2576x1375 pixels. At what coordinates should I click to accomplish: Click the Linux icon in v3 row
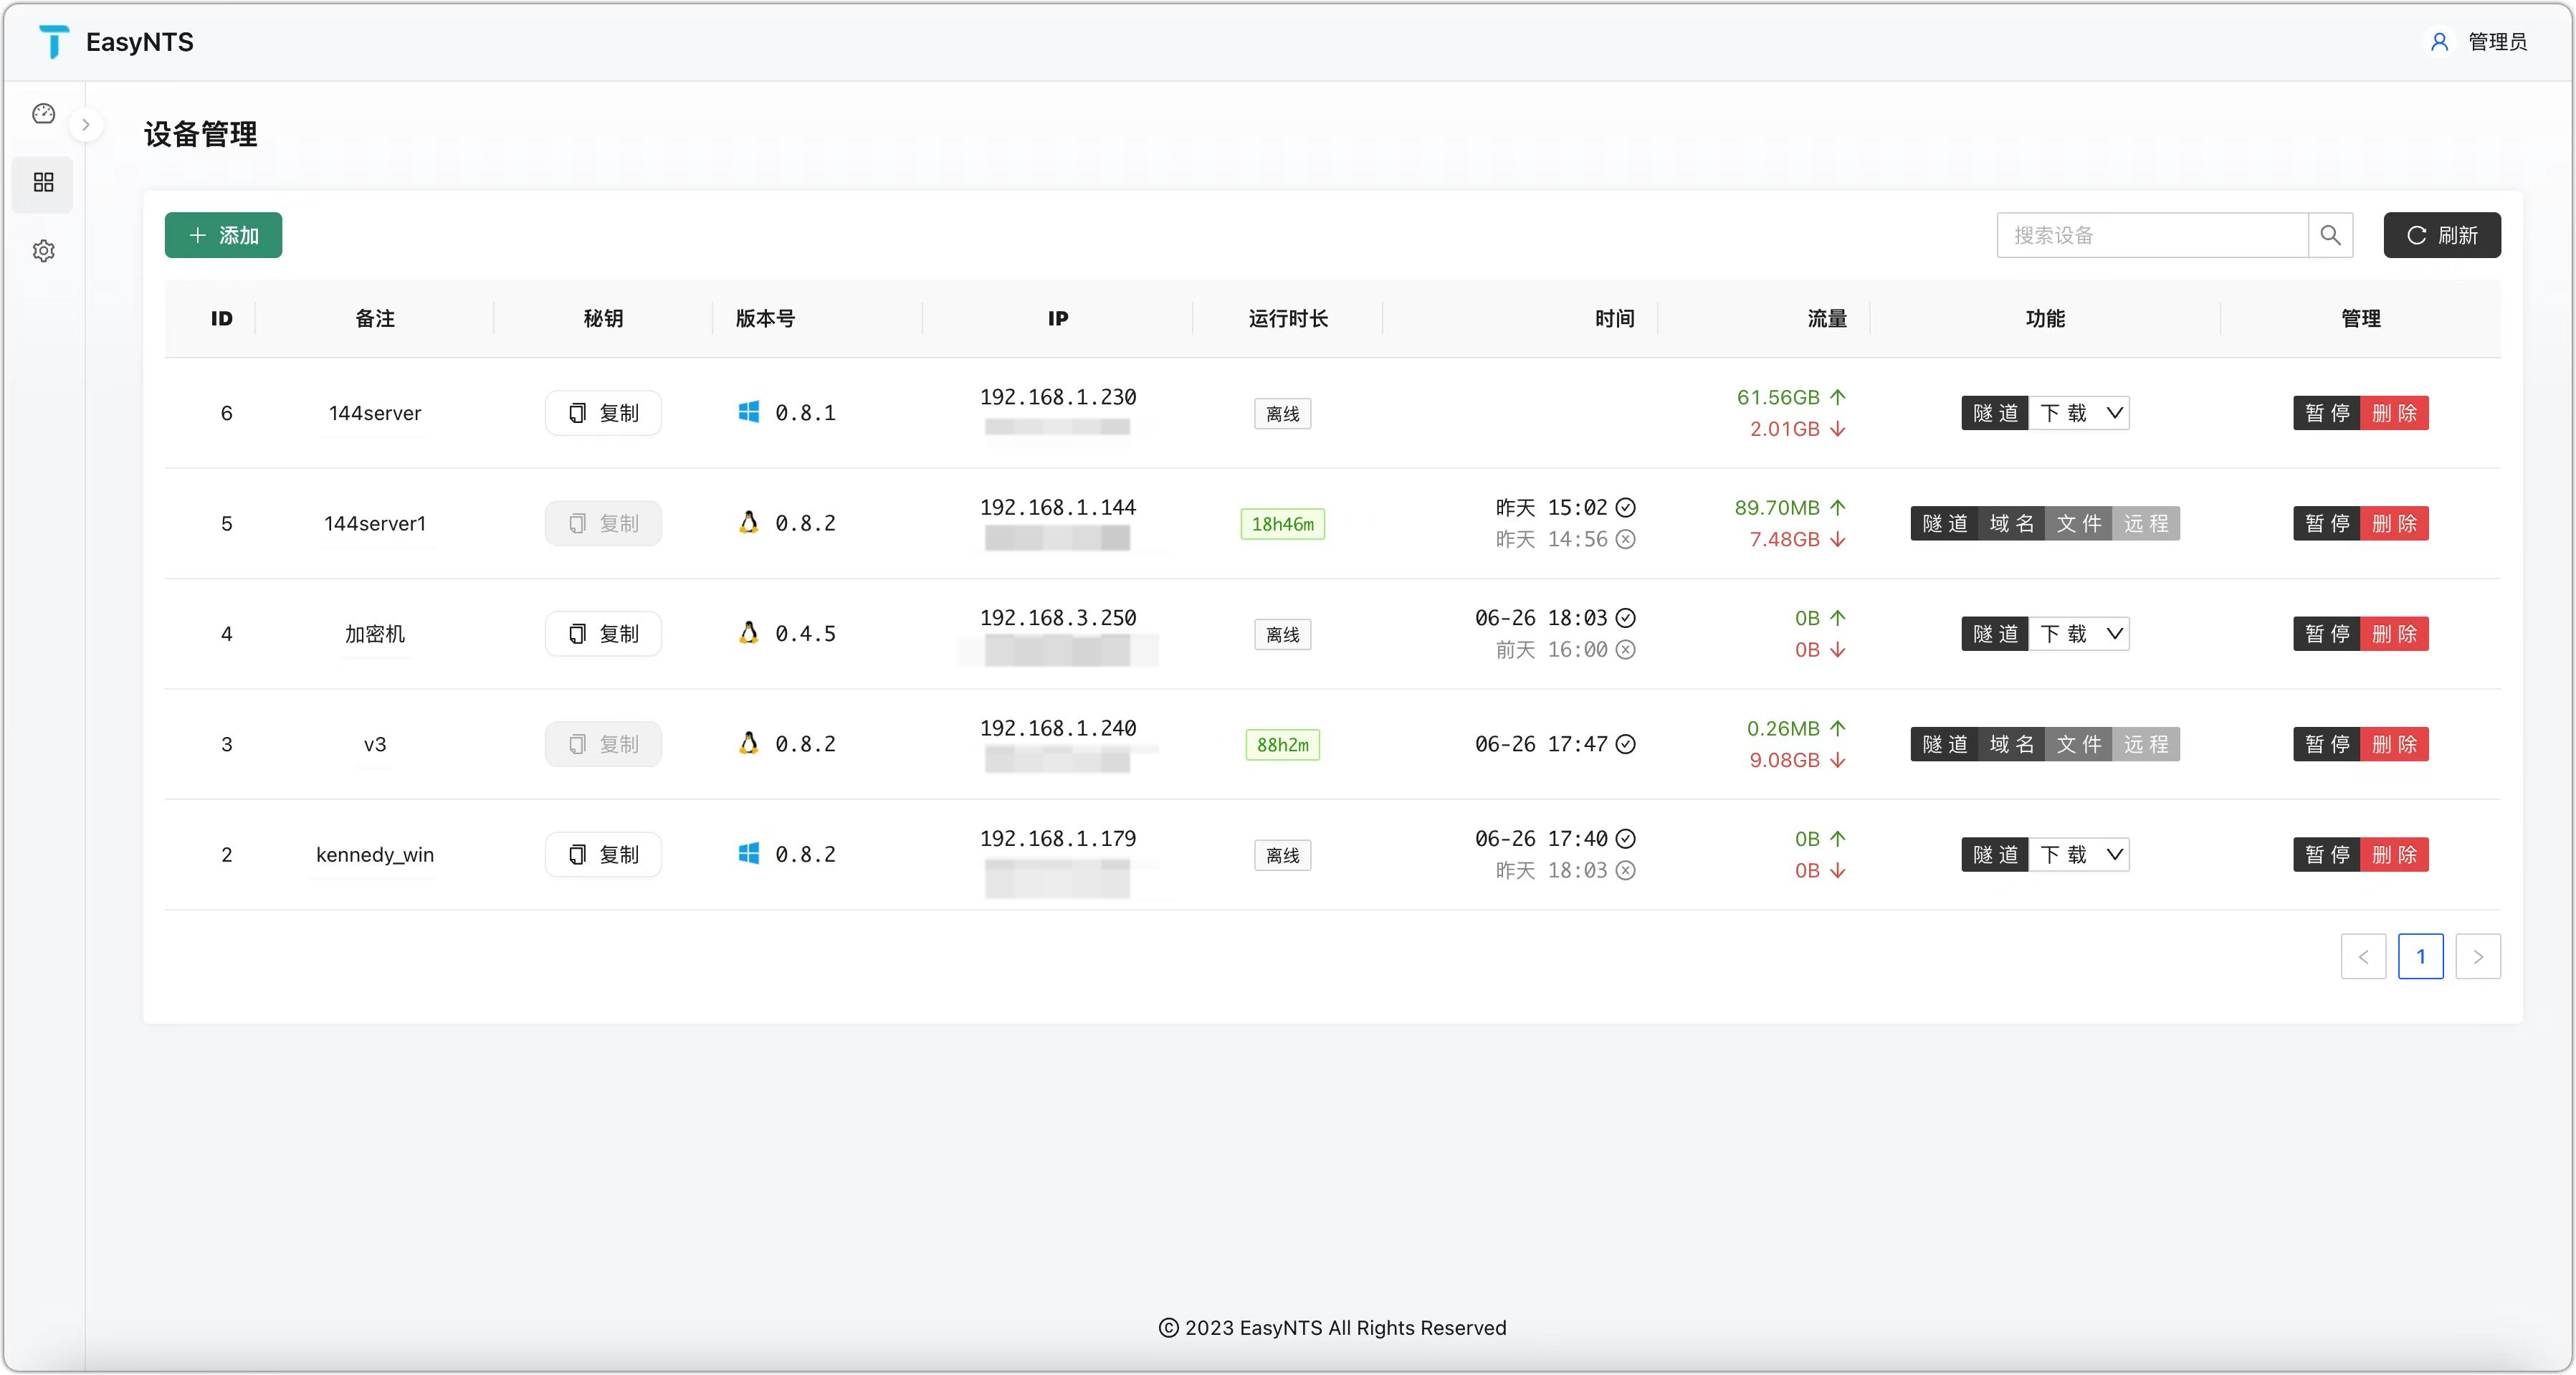(748, 743)
